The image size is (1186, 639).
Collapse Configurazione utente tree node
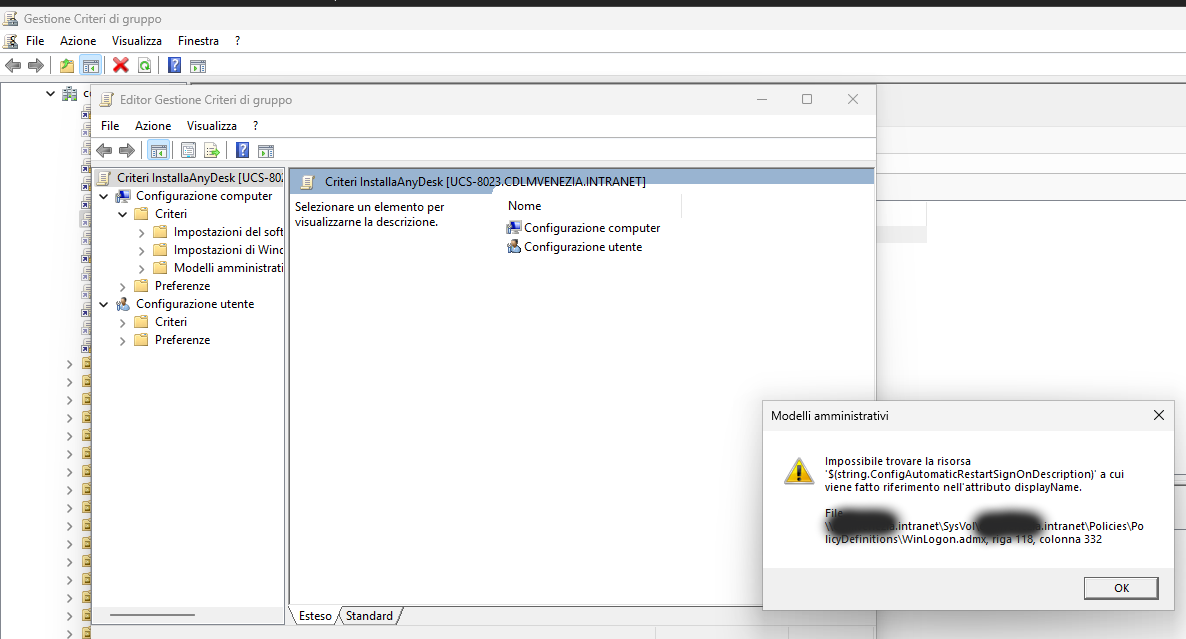tap(104, 305)
